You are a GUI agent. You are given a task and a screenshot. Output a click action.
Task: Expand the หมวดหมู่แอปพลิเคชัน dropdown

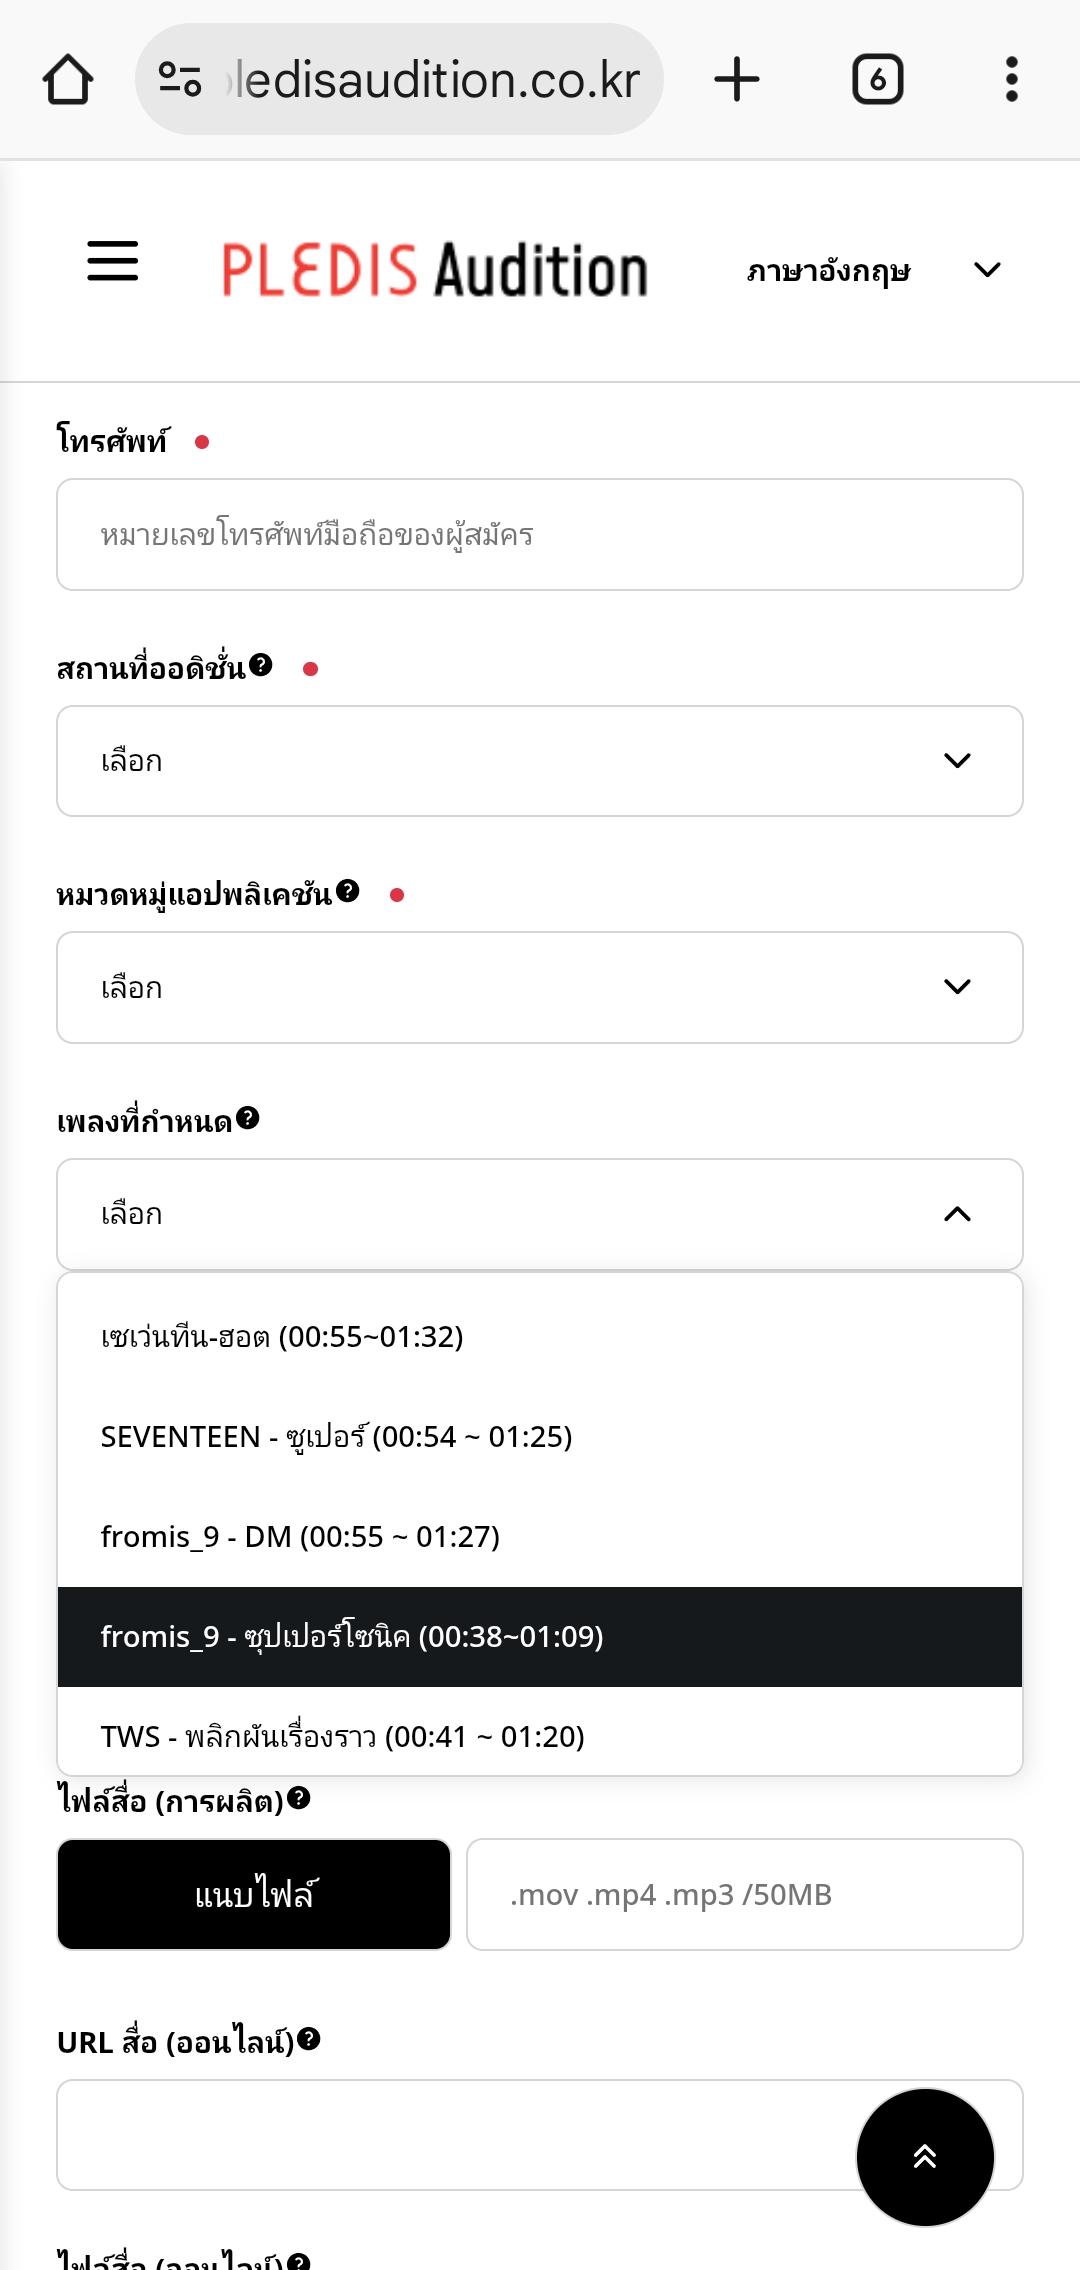click(x=540, y=988)
